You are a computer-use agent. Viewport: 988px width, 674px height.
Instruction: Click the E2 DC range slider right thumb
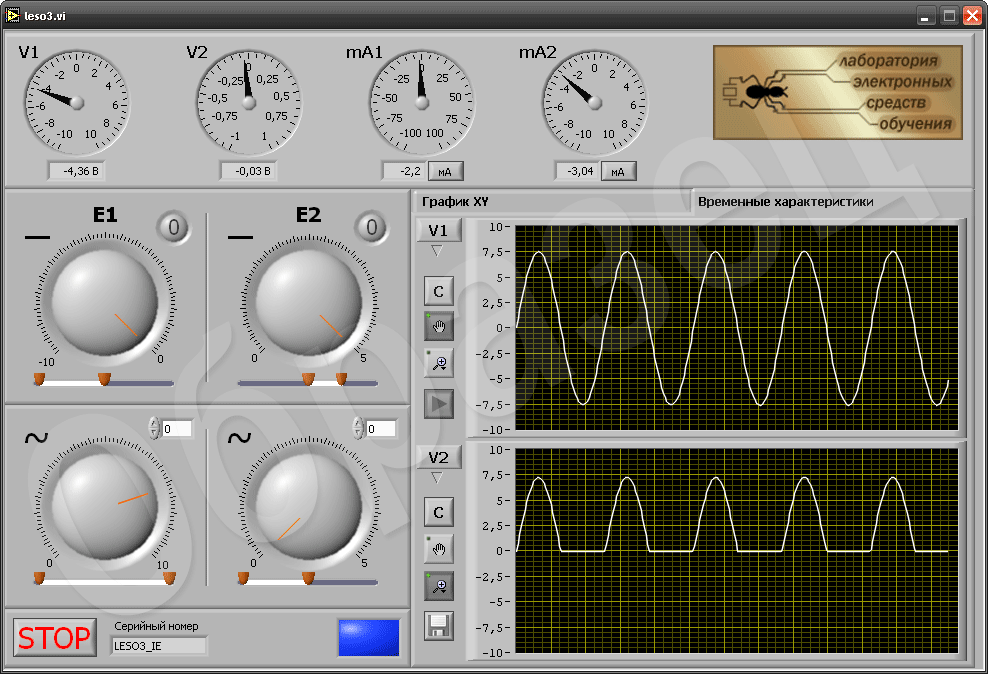341,379
